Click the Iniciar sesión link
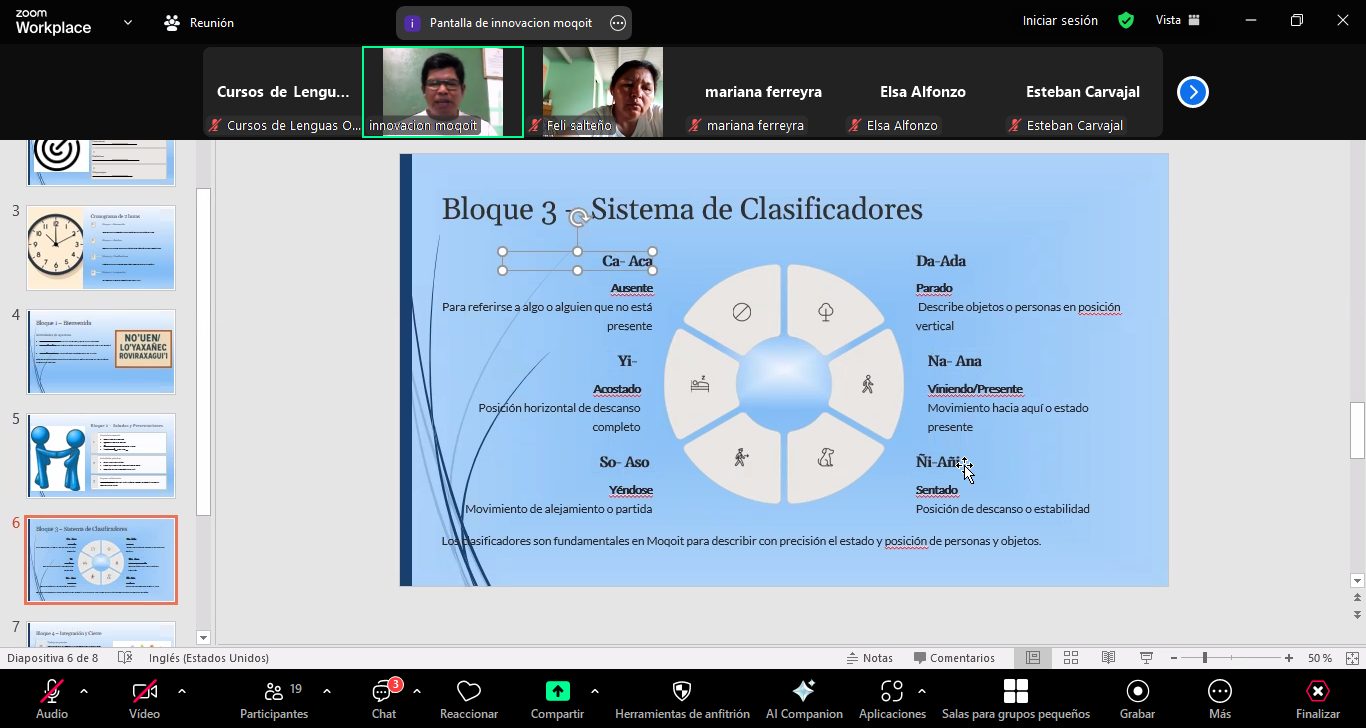 coord(1060,21)
